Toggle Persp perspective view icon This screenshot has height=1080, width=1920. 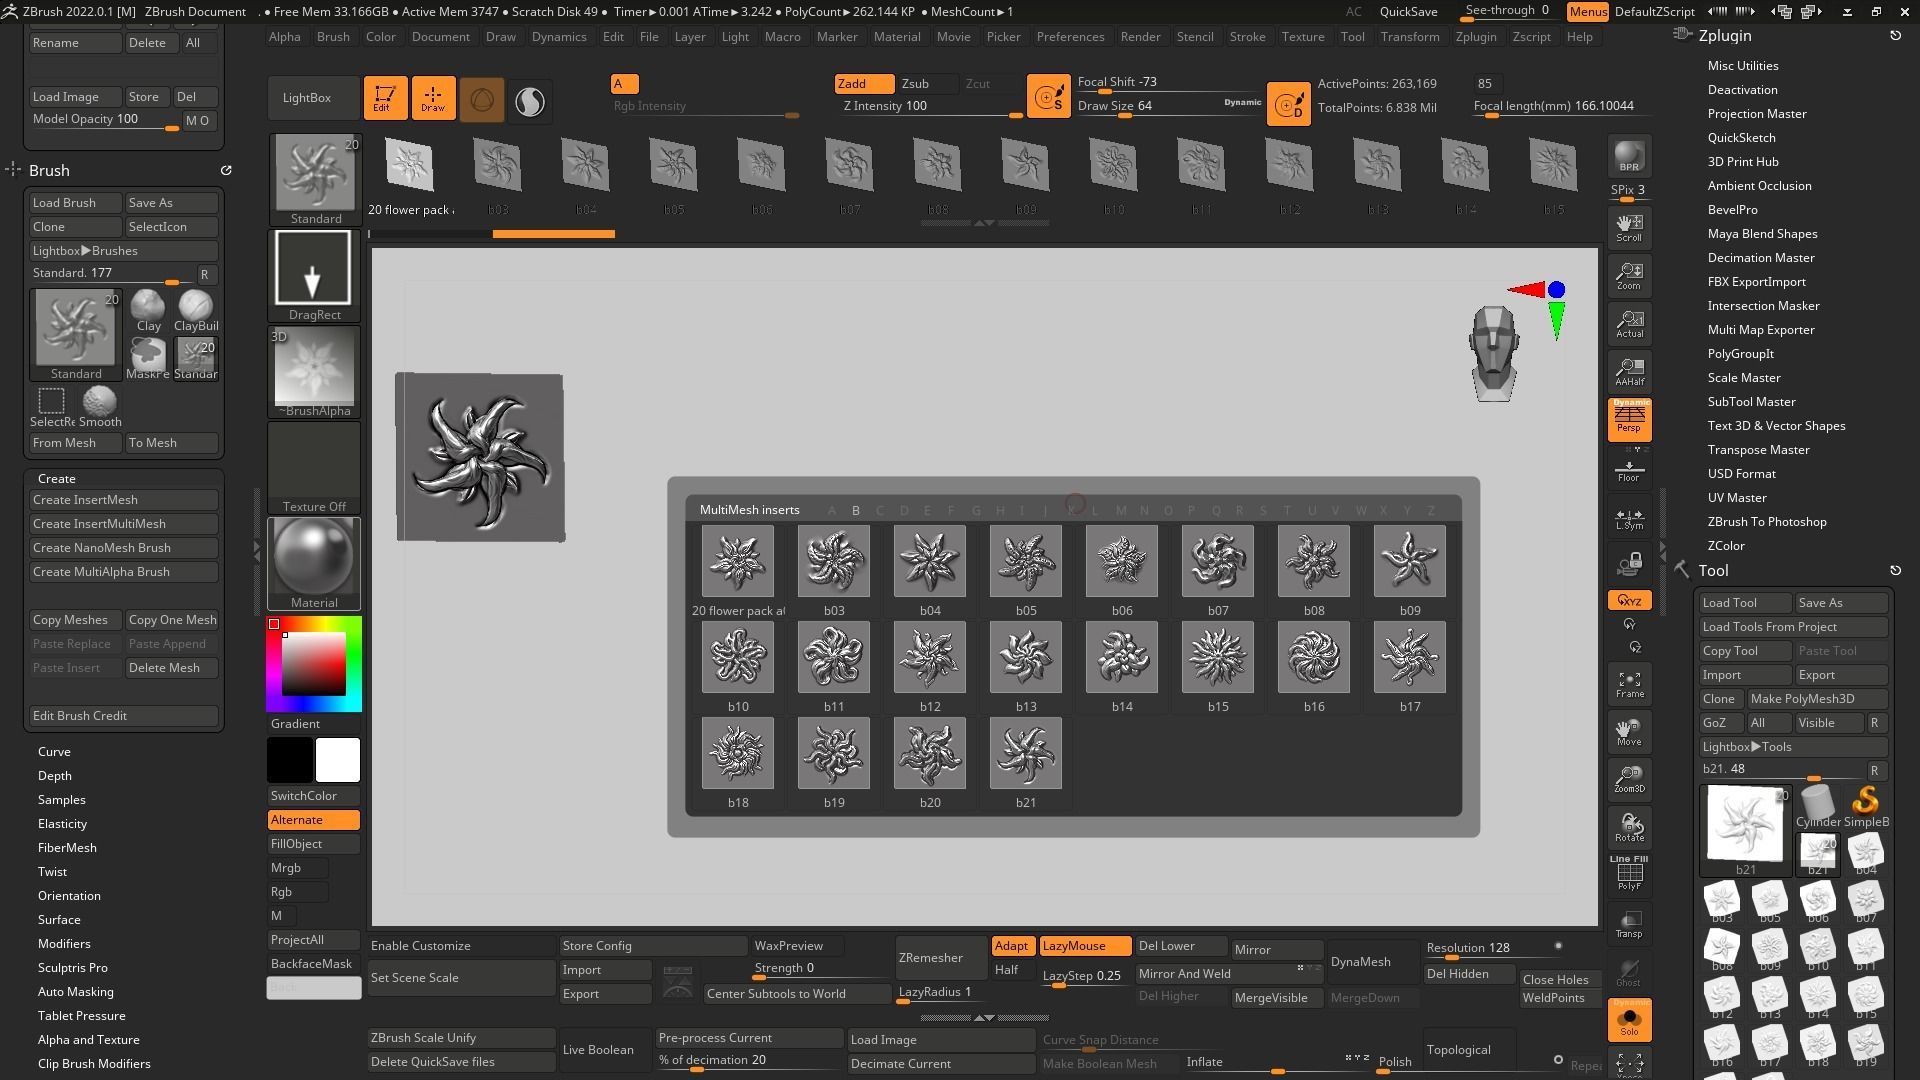(1629, 419)
